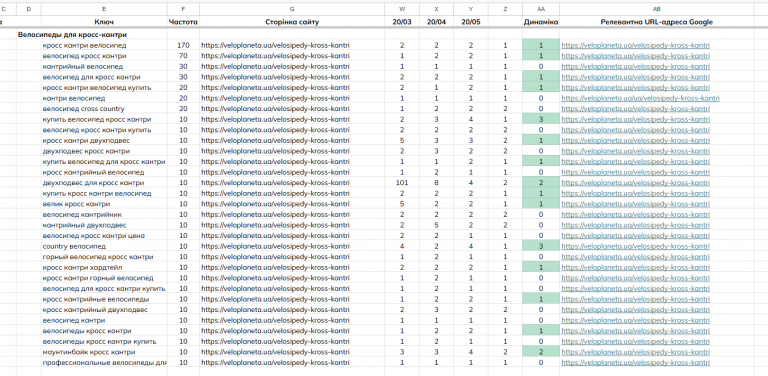Select keyword 'велосипед контри' cell
The height and width of the screenshot is (376, 768).
104,320
